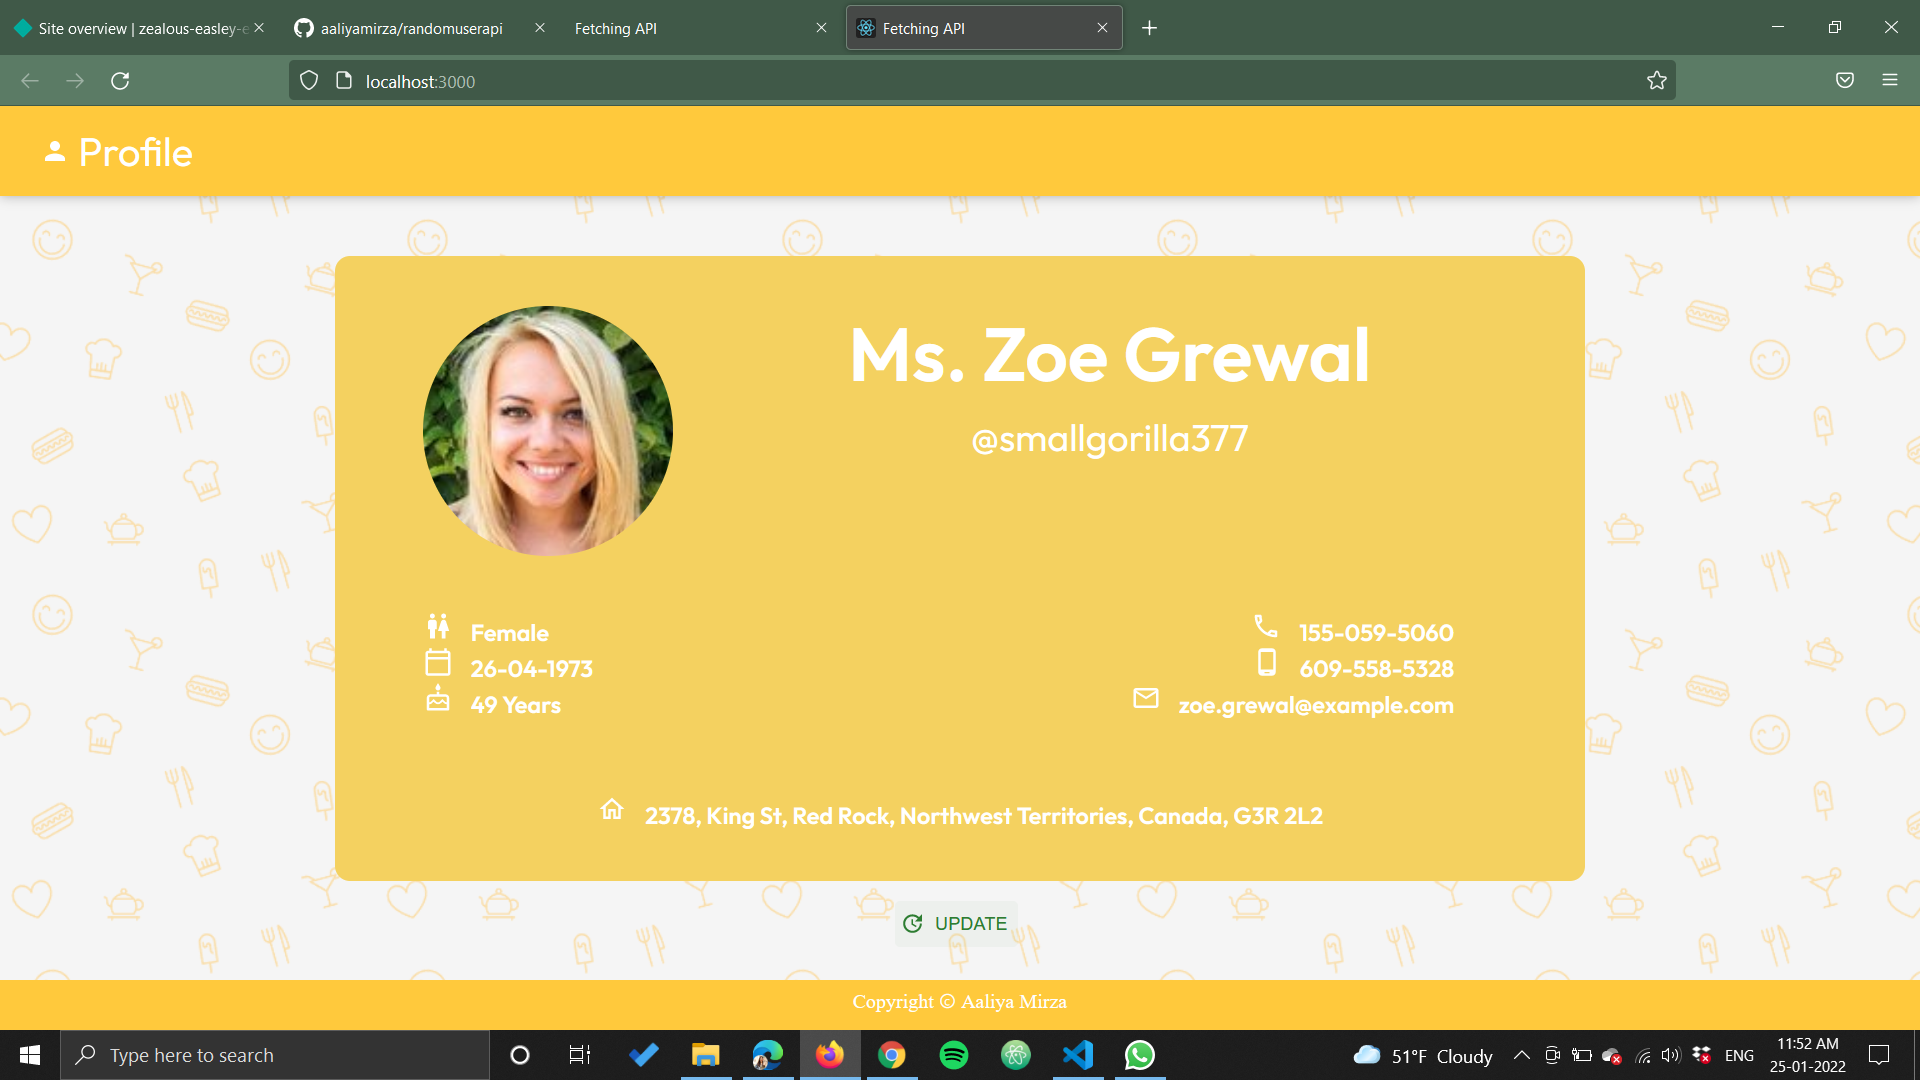Image resolution: width=1920 pixels, height=1080 pixels.
Task: Click the UPDATE button below the card
Action: click(955, 923)
